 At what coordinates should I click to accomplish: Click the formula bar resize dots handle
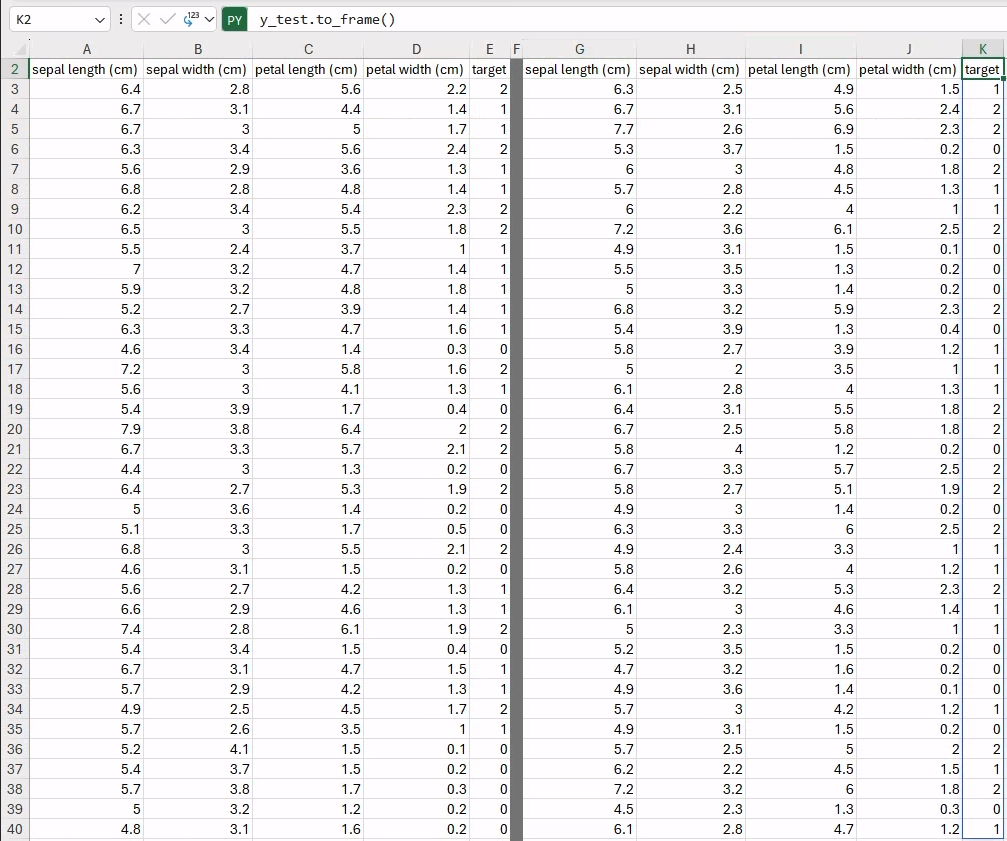pyautogui.click(x=121, y=20)
